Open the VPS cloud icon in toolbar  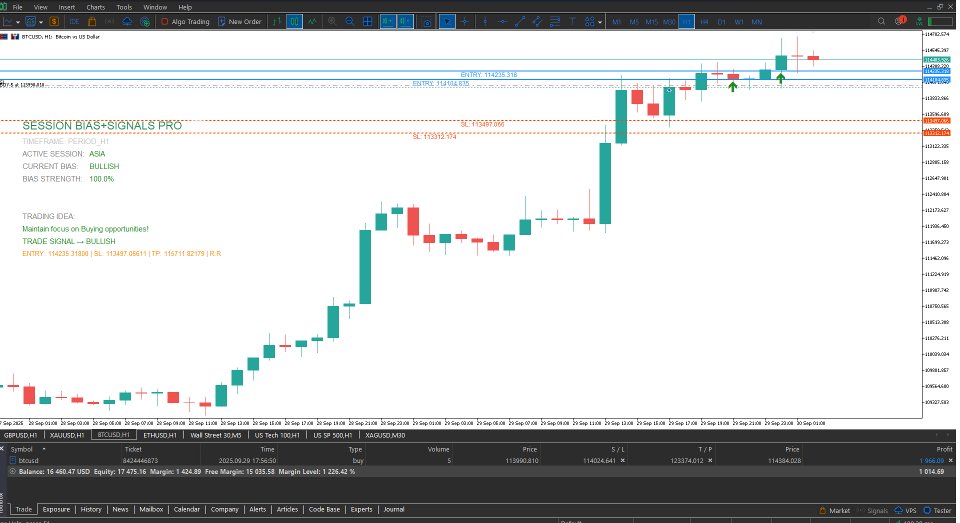click(x=127, y=21)
